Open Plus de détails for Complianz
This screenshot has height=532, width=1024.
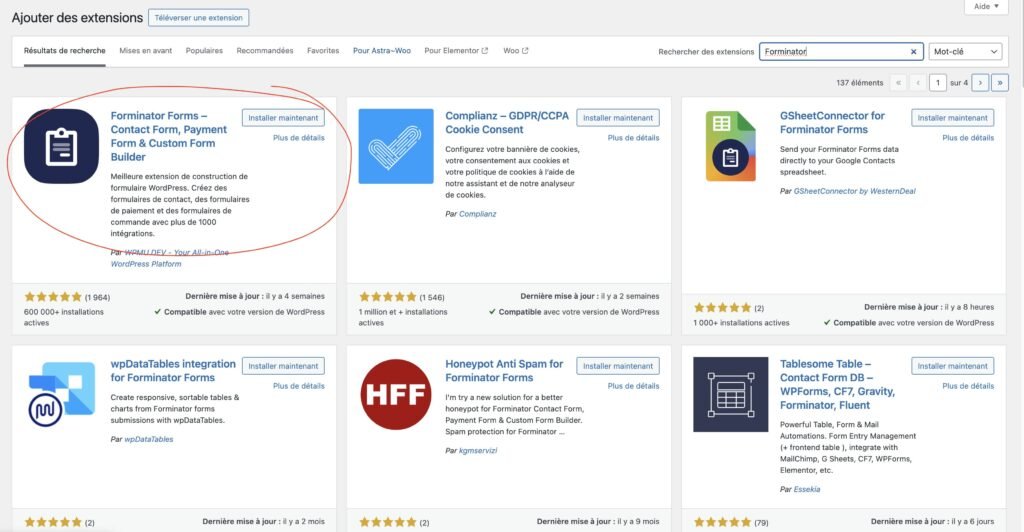pos(633,138)
